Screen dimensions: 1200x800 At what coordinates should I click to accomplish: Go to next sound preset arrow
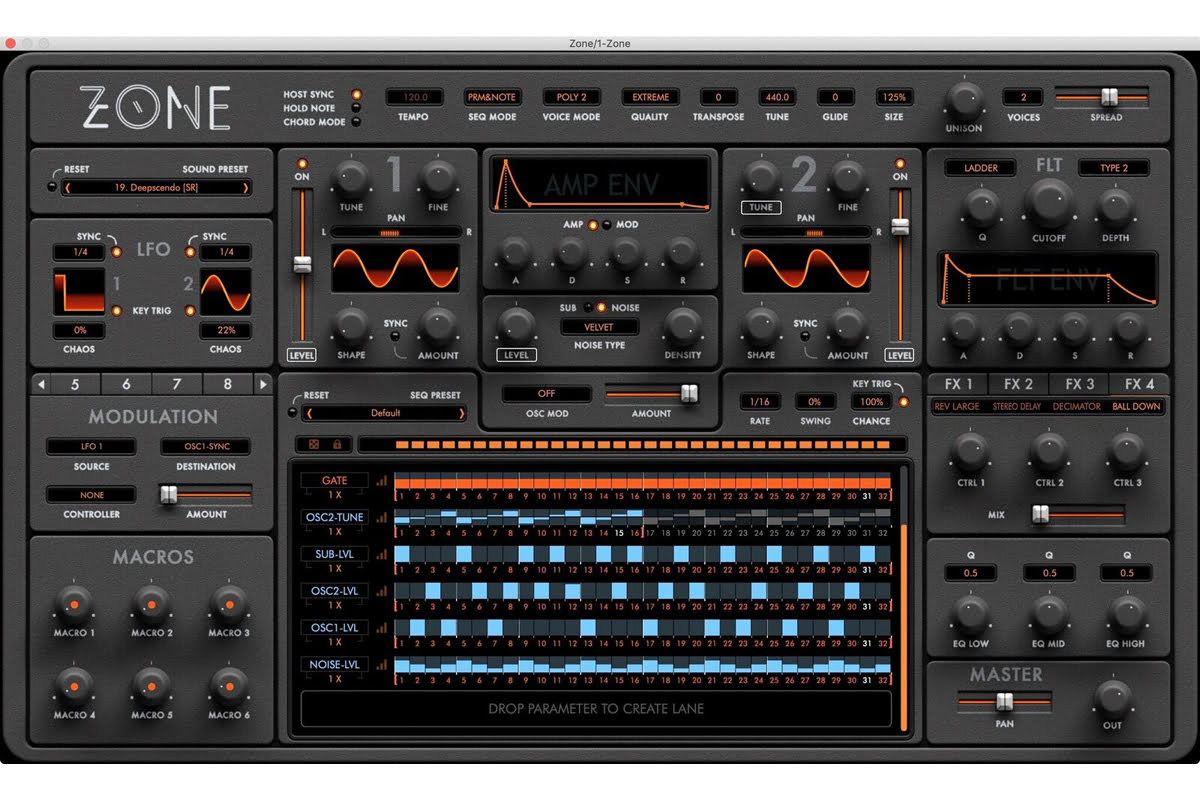click(245, 187)
